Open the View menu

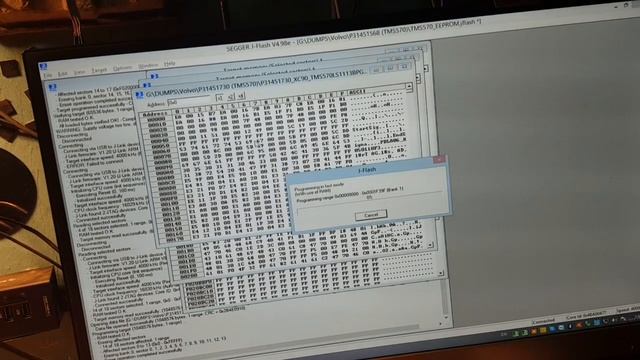click(80, 71)
